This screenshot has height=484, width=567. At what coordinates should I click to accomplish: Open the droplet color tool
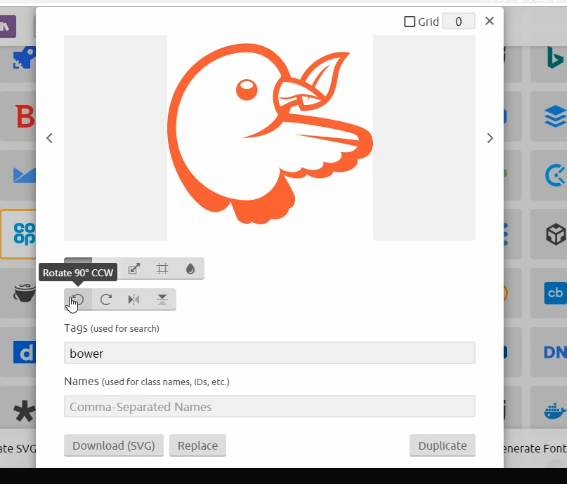point(190,269)
